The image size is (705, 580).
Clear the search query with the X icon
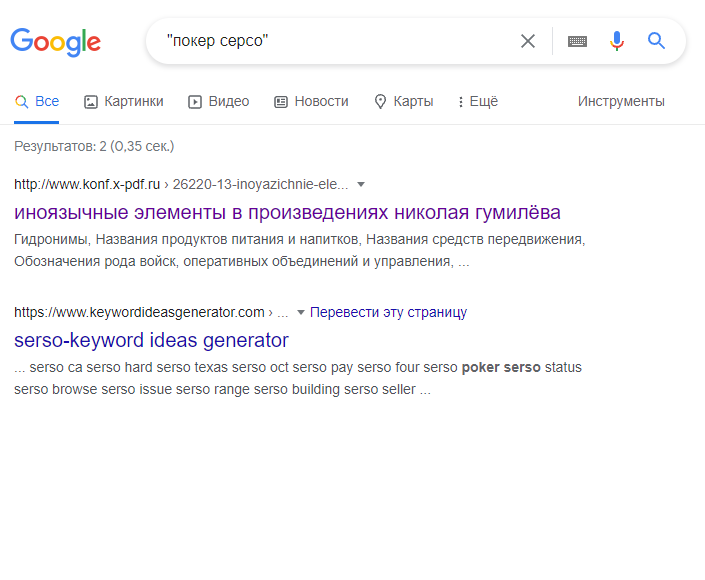pos(528,41)
